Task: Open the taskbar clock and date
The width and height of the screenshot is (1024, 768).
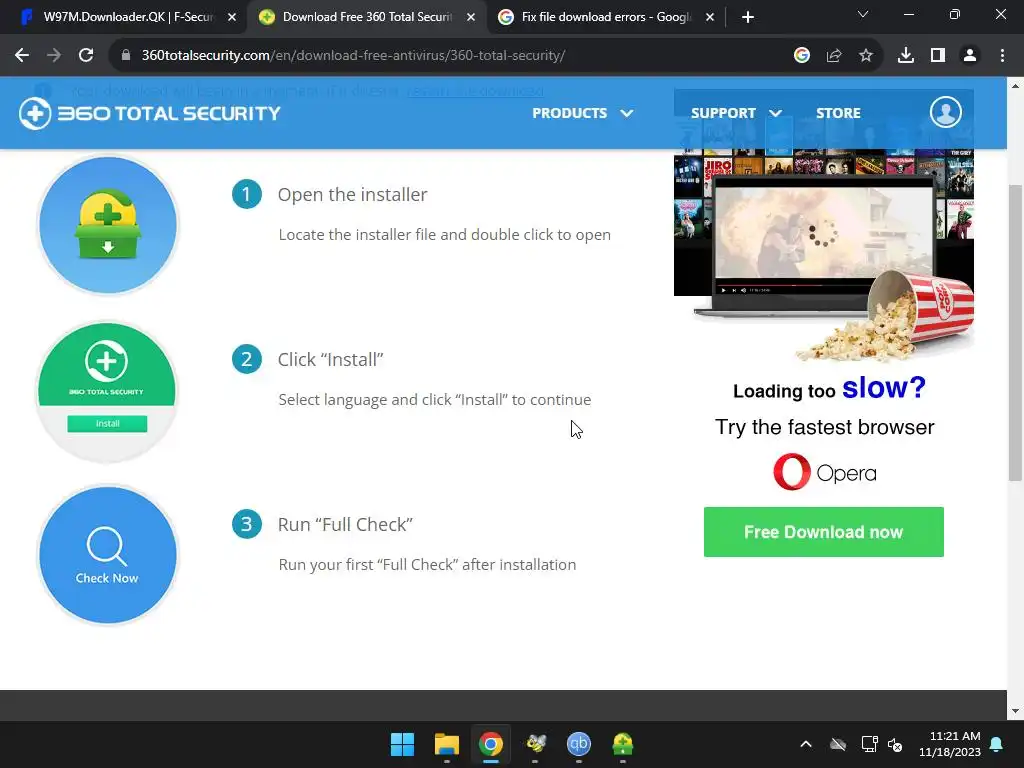Action: 950,744
